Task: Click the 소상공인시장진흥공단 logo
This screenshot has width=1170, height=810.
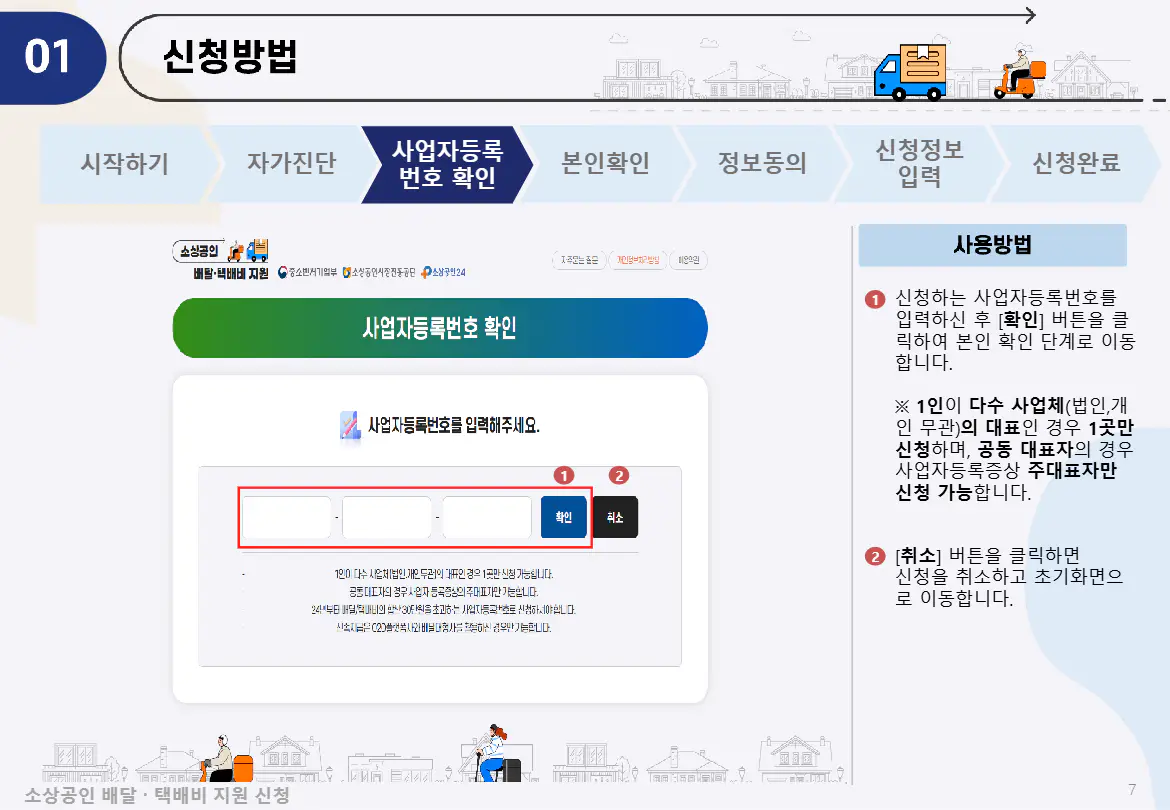Action: click(378, 272)
